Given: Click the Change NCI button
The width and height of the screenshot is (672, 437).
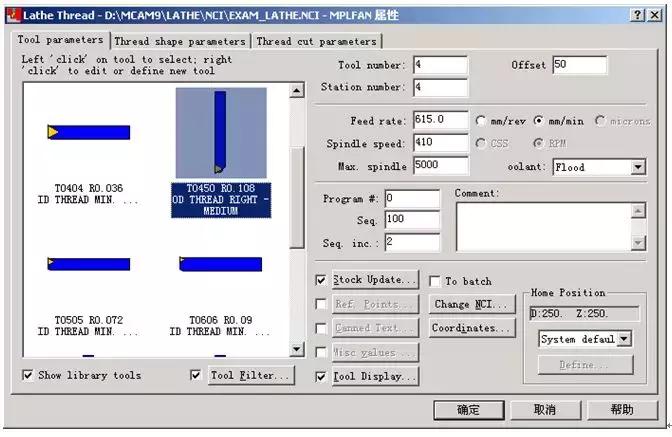Looking at the screenshot, I should pyautogui.click(x=472, y=304).
